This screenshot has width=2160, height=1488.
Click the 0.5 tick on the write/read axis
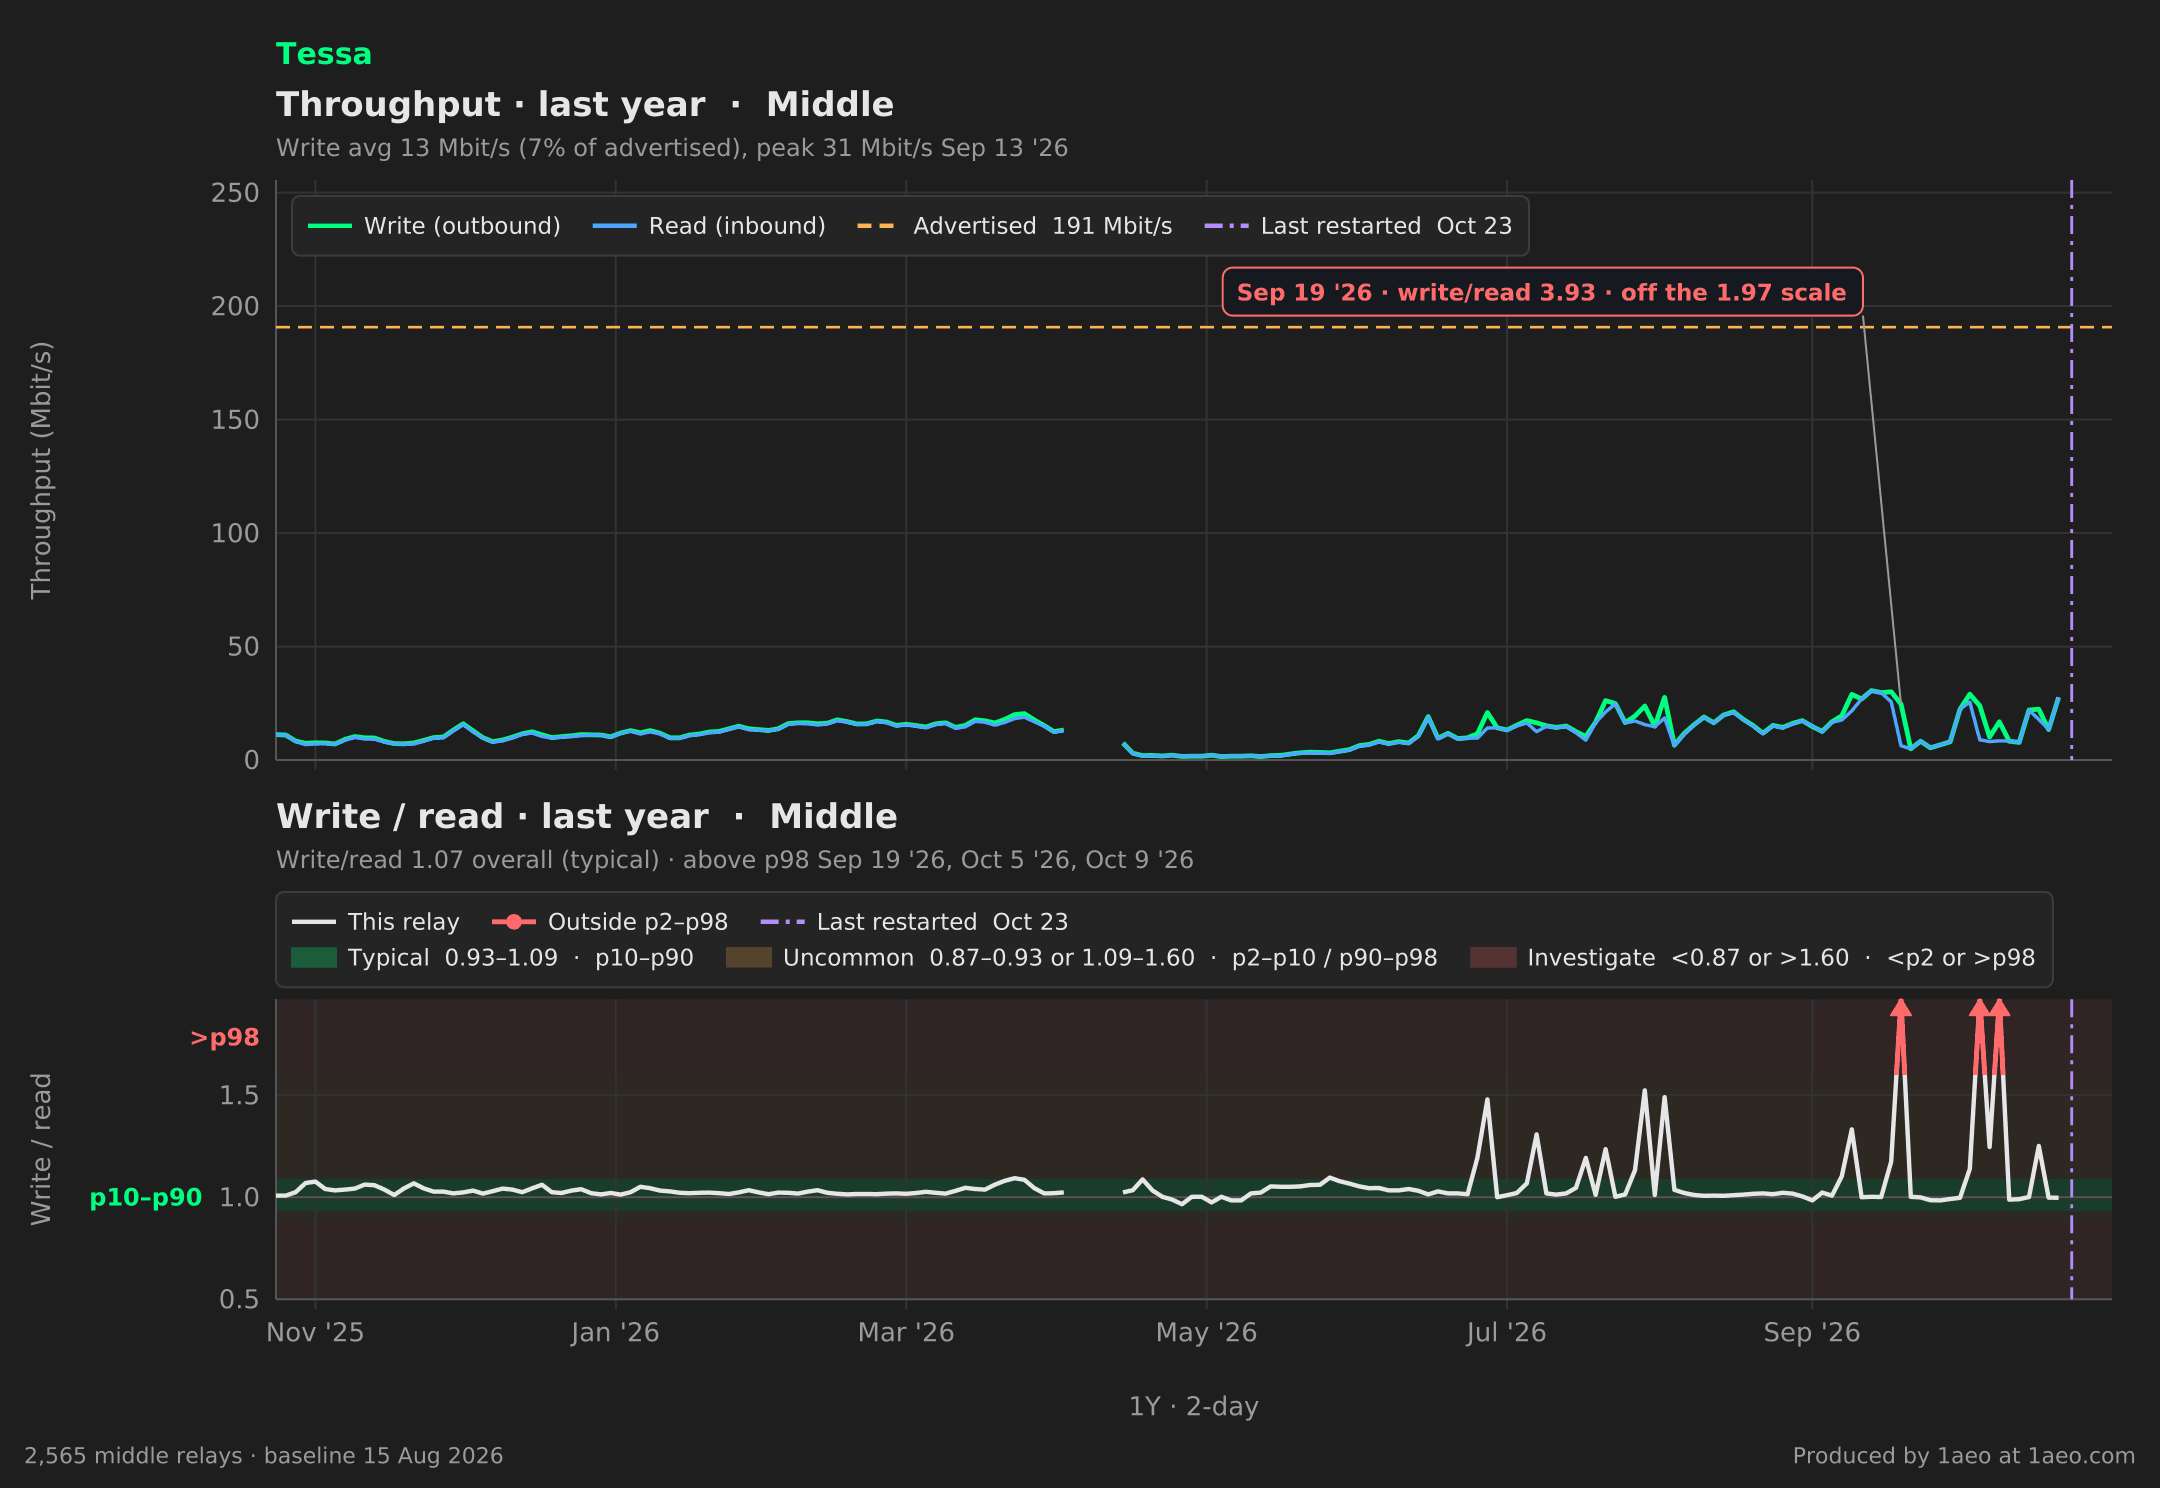[239, 1299]
